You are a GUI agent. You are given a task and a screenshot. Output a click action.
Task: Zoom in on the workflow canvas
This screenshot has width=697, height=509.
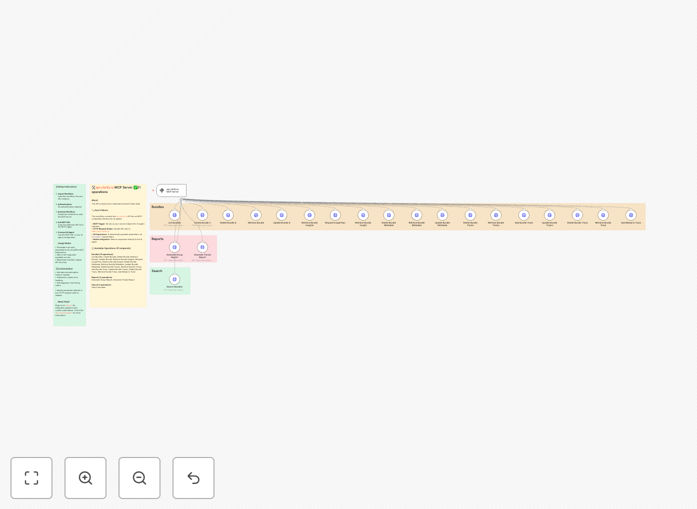pos(85,478)
